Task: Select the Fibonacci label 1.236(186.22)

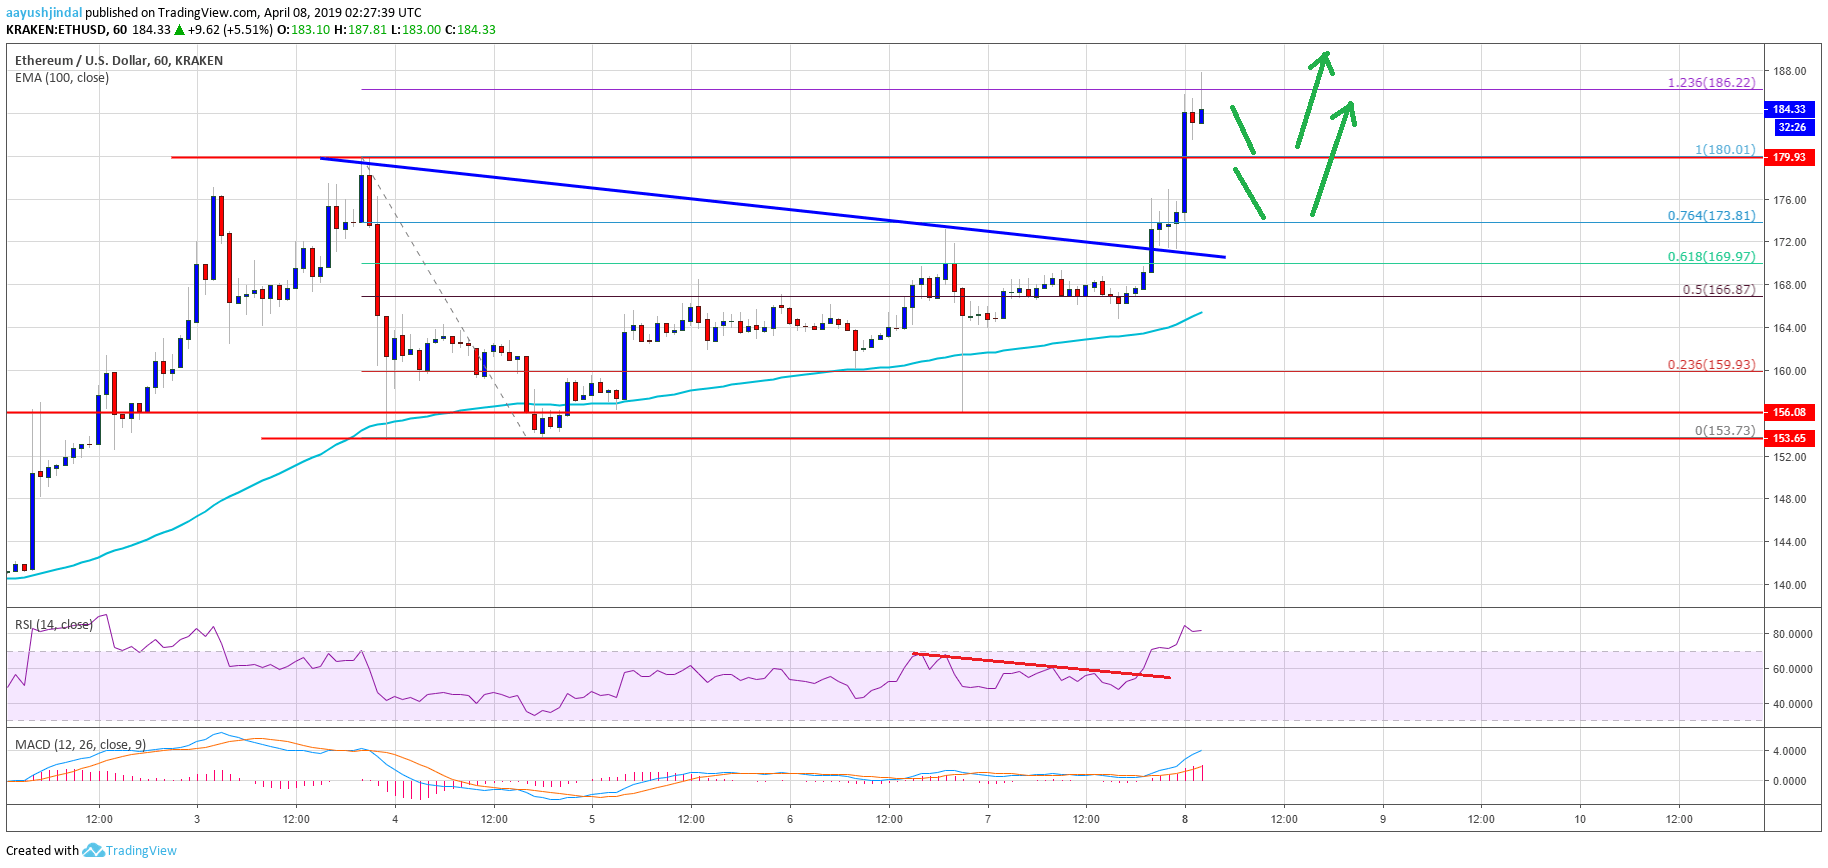Action: (x=1711, y=82)
